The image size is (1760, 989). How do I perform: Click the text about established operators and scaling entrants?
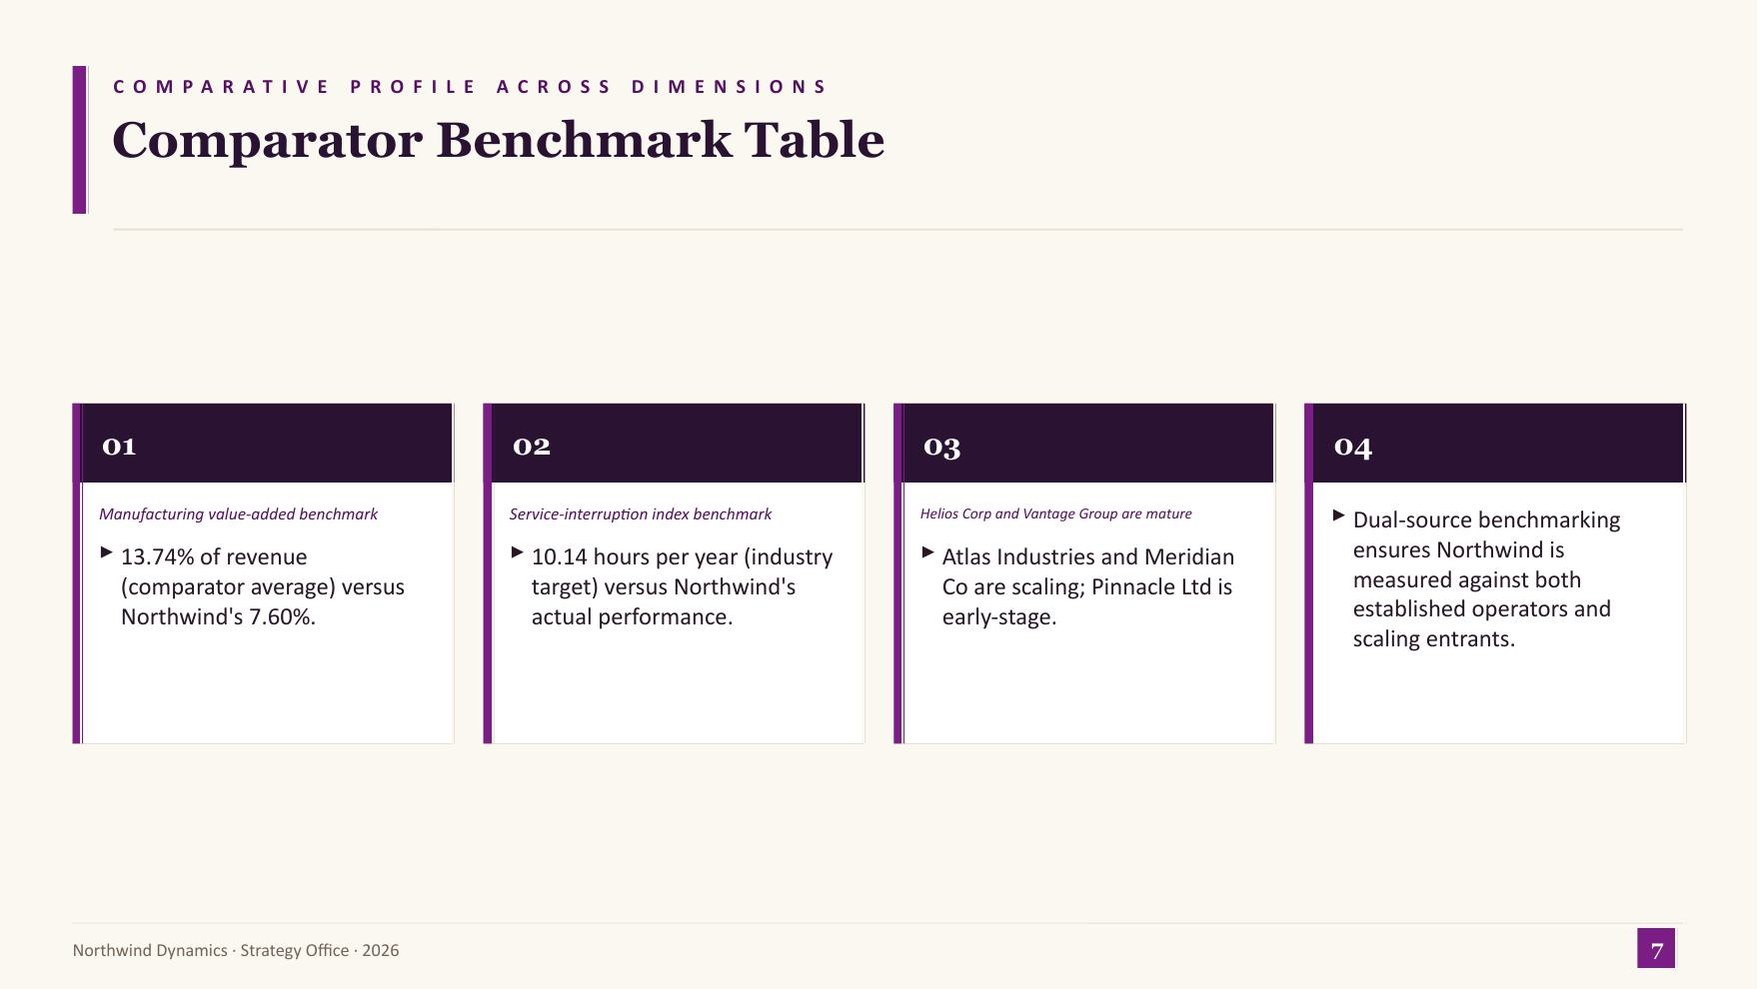point(1487,580)
